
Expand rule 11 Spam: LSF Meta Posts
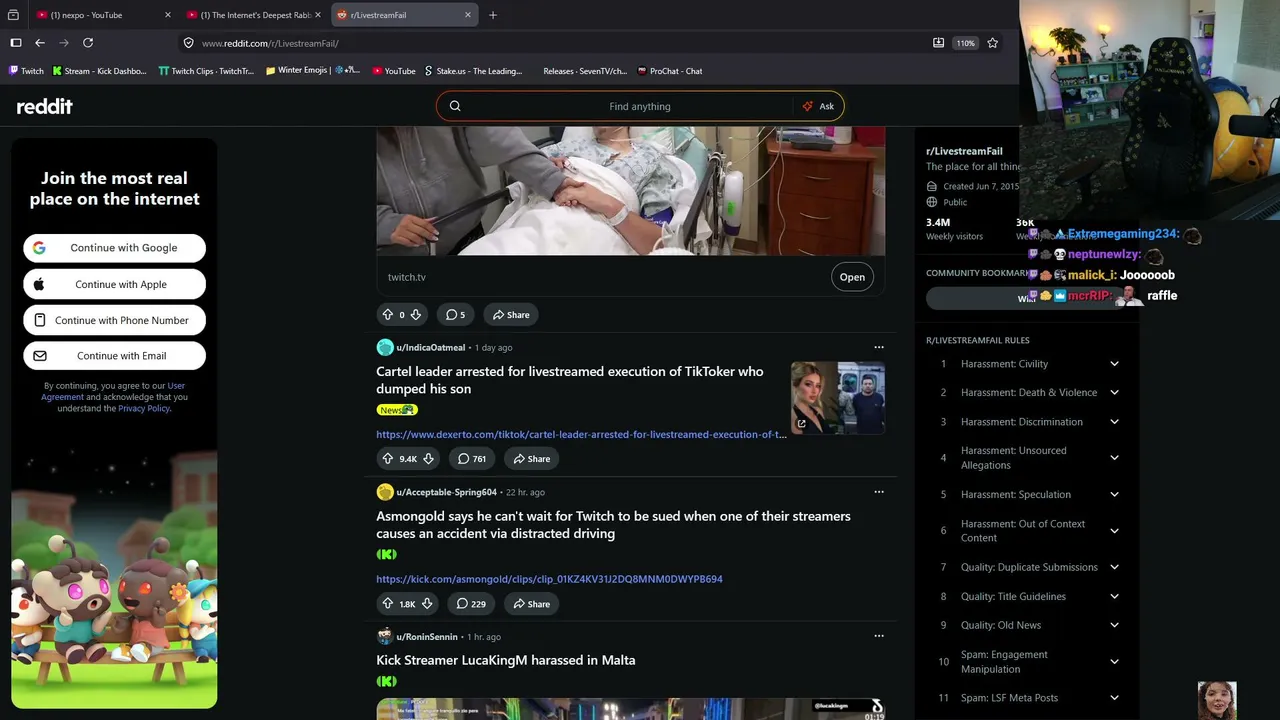click(1114, 698)
